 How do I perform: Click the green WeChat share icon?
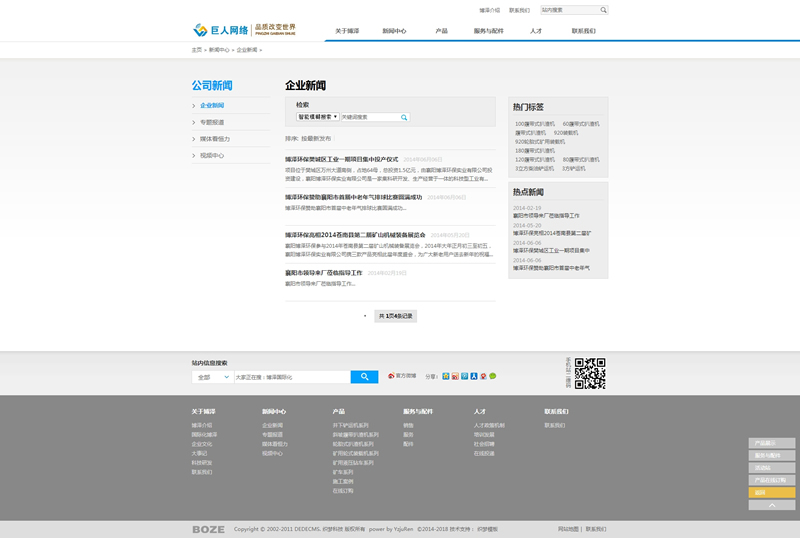click(493, 376)
